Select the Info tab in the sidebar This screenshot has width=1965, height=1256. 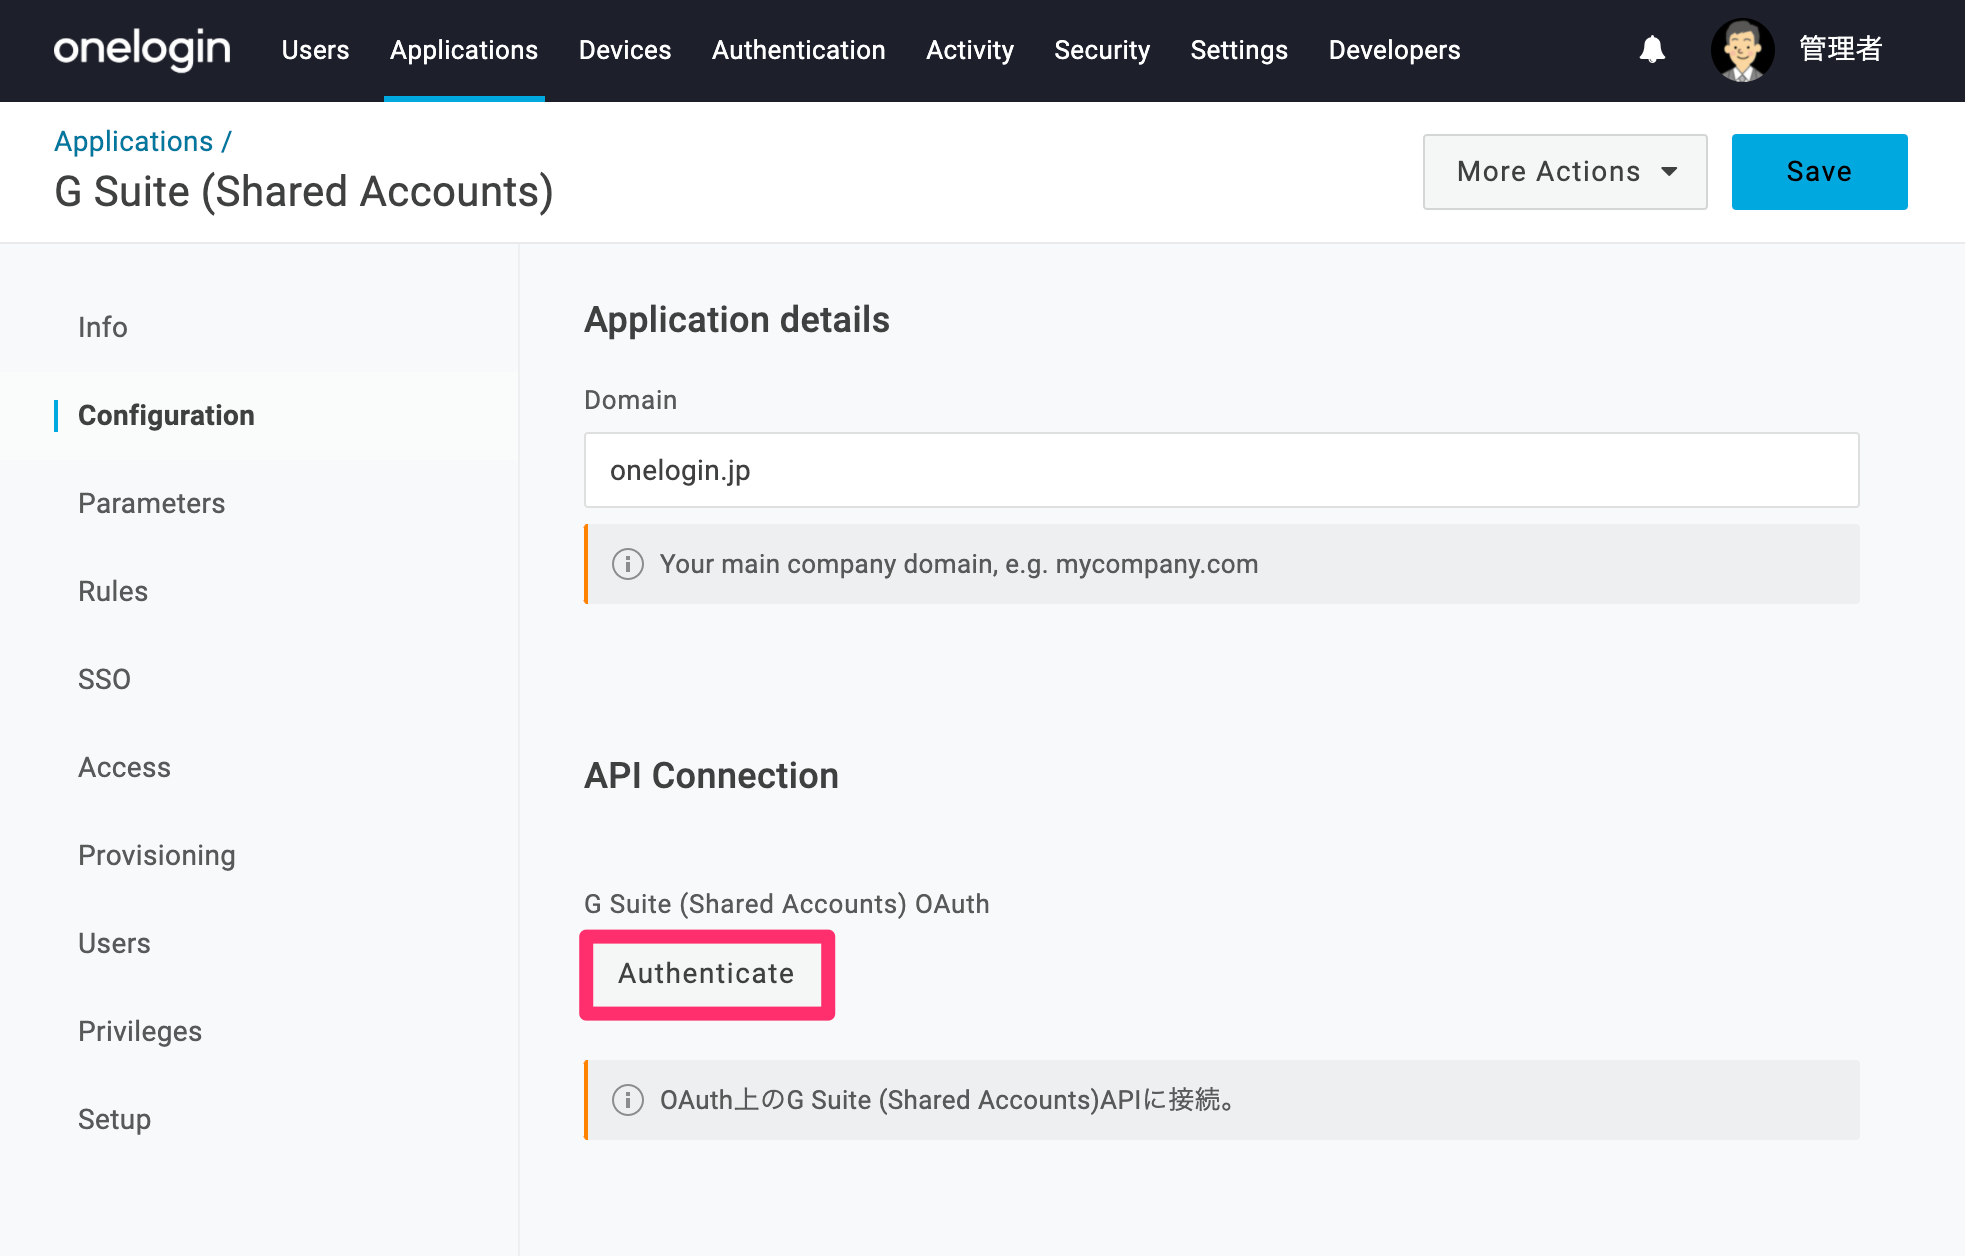[x=103, y=327]
